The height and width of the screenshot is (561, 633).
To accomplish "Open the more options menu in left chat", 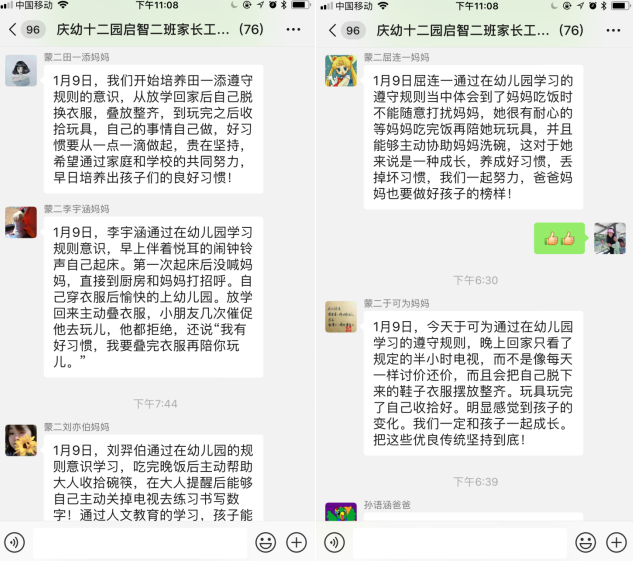I will 293,29.
